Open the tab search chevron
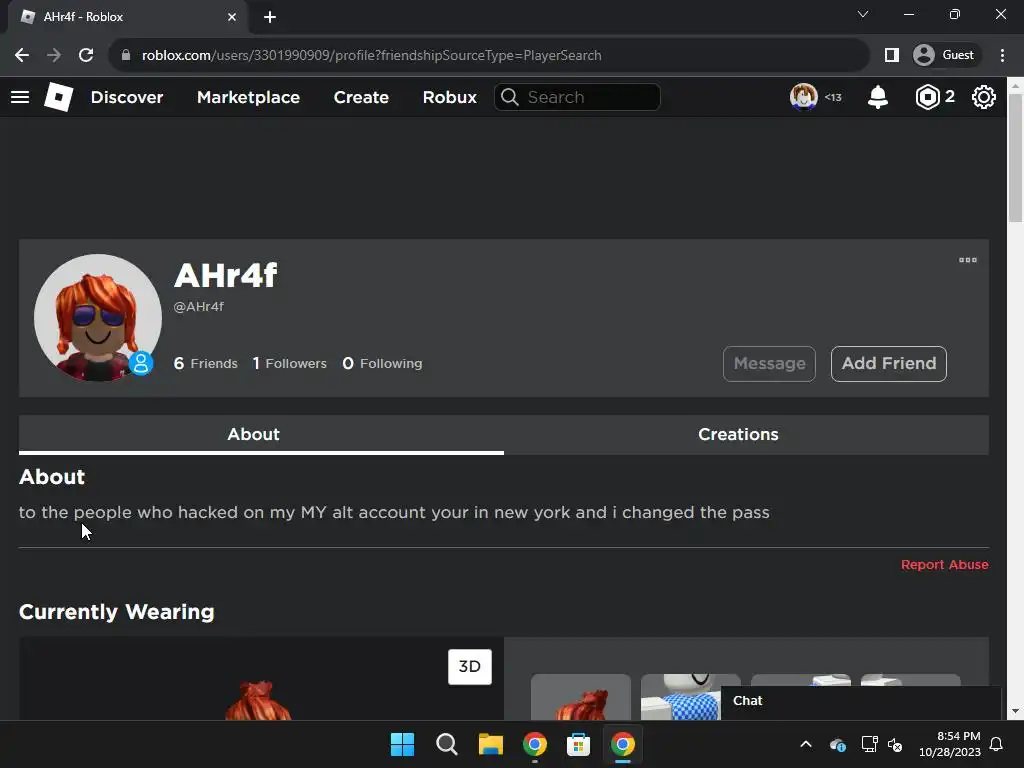This screenshot has height=768, width=1024. coord(863,14)
